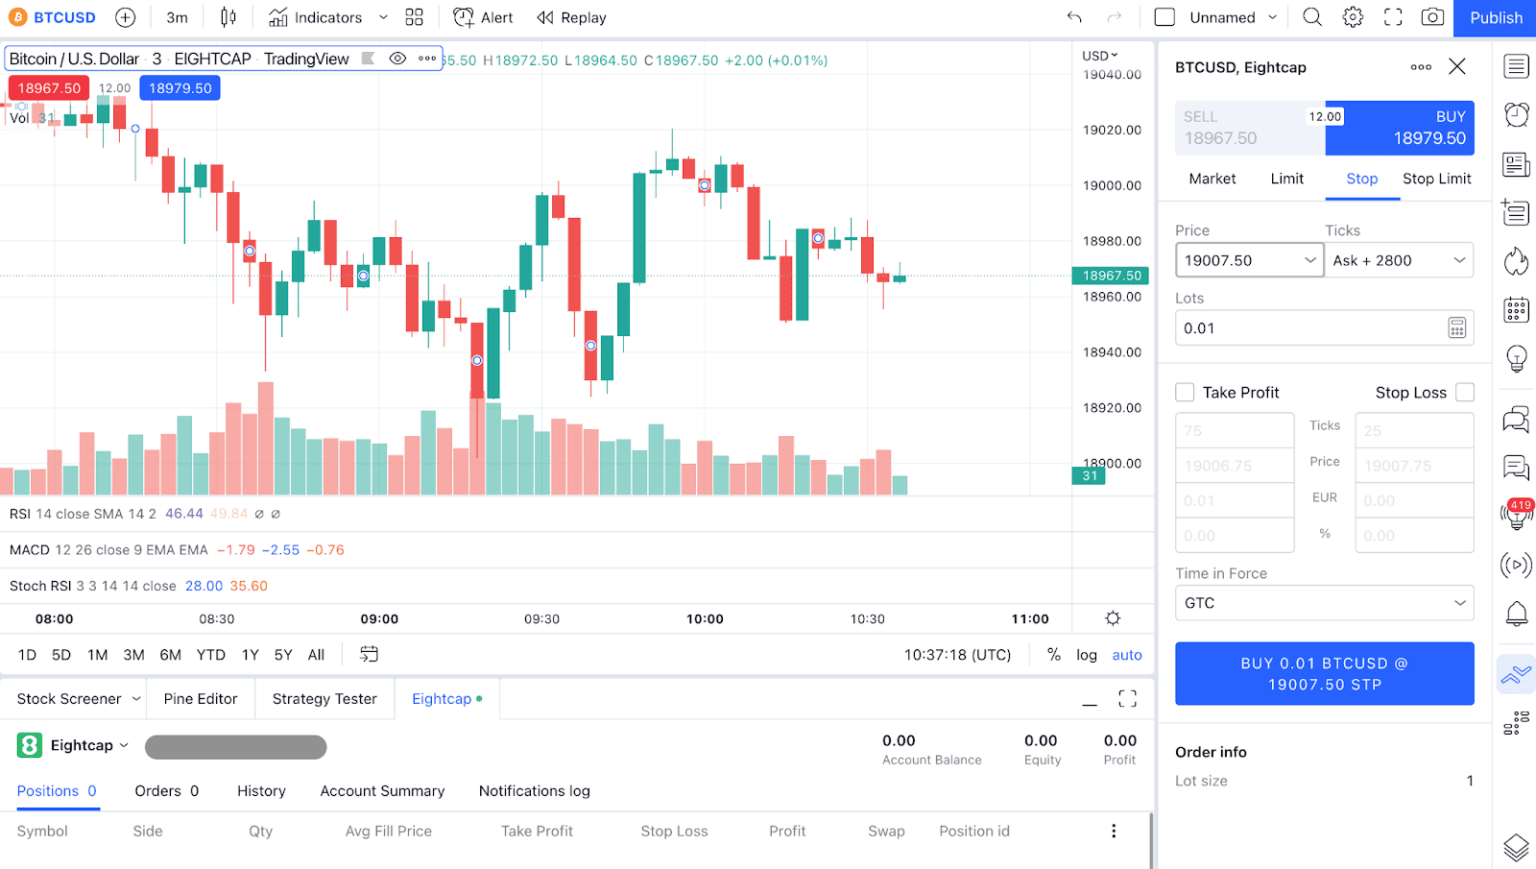Open the Time in Force GTC dropdown
Screen dimensions: 1536x869
(1324, 603)
